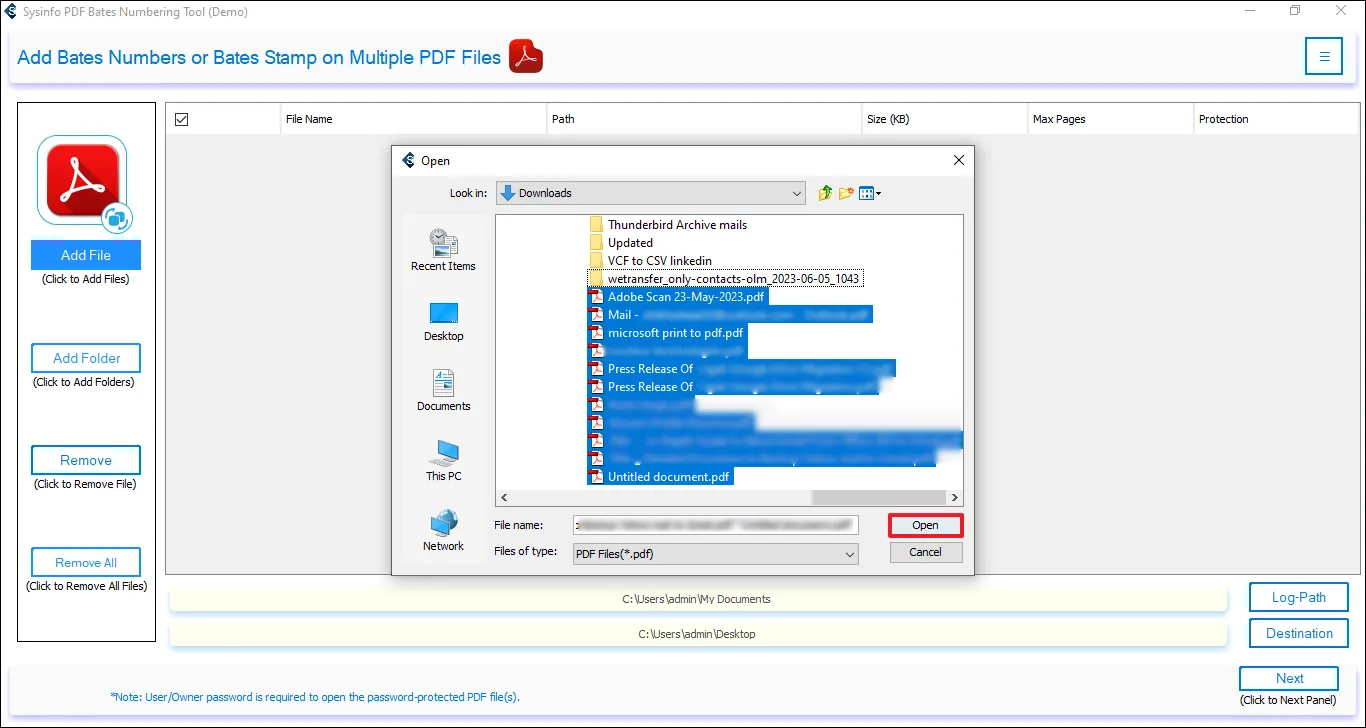Screen dimensions: 1366x728
Task: Click the Size (KB) column header
Action: click(x=888, y=119)
